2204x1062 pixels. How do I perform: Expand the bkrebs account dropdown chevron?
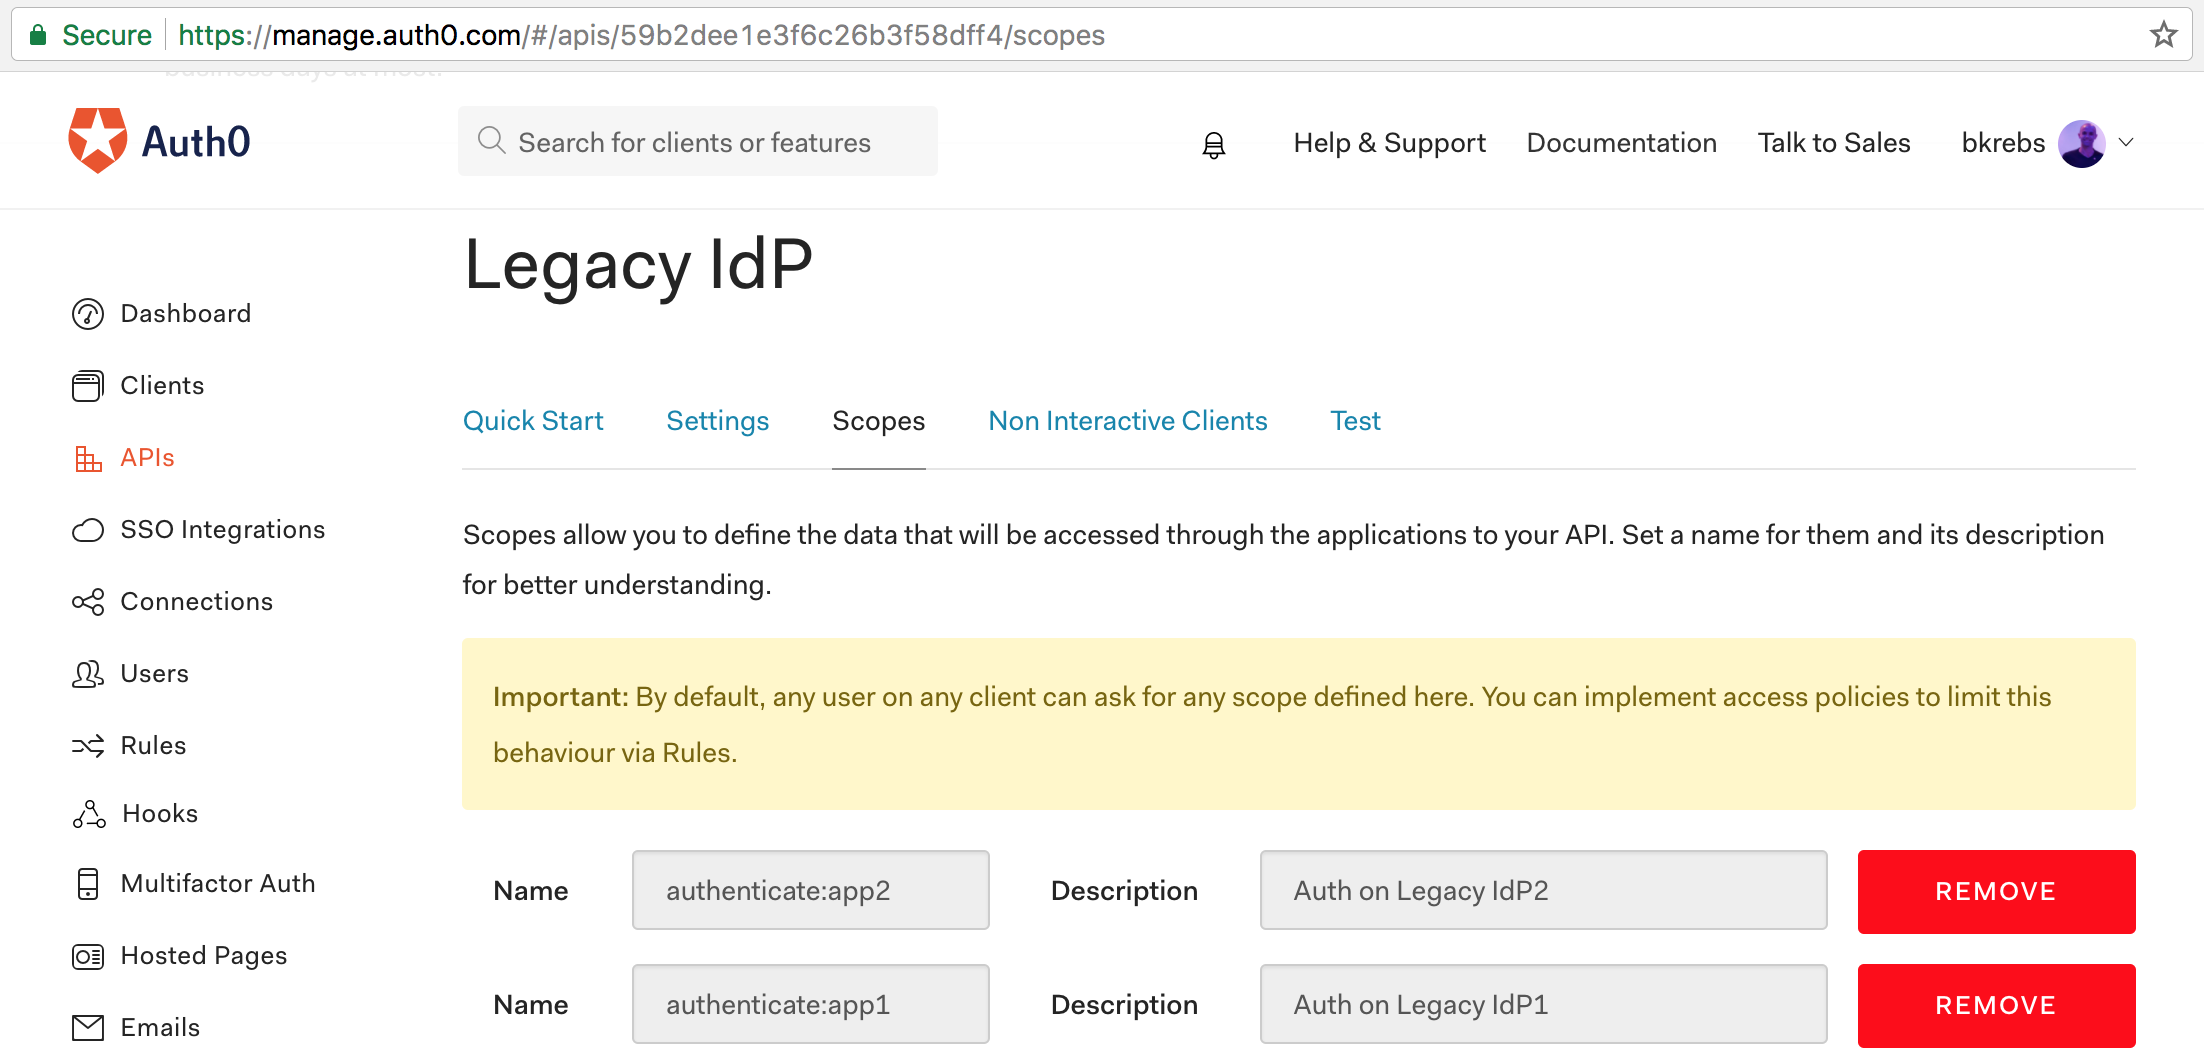click(x=2127, y=143)
